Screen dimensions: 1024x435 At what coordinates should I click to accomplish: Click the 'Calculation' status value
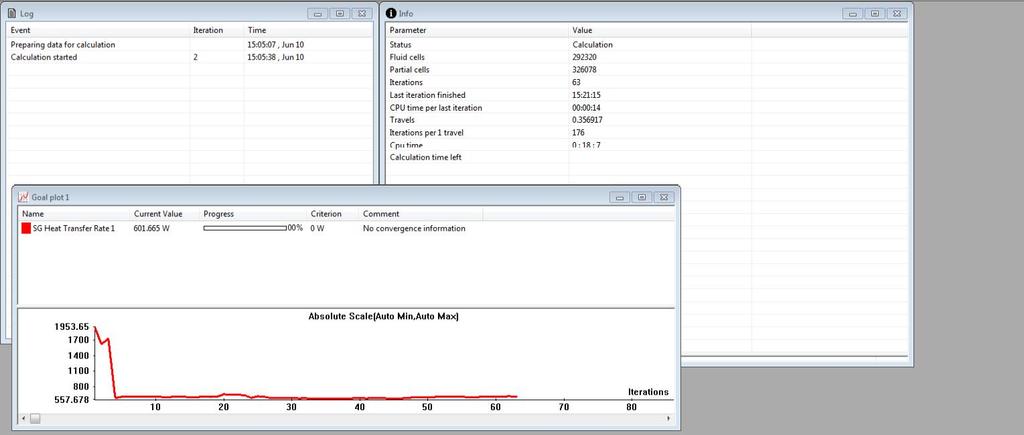[592, 44]
